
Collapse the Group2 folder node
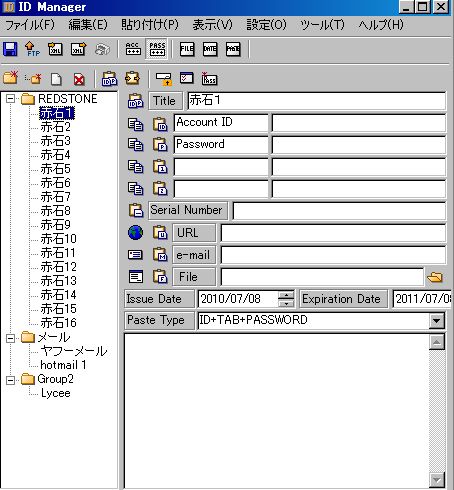click(11, 380)
